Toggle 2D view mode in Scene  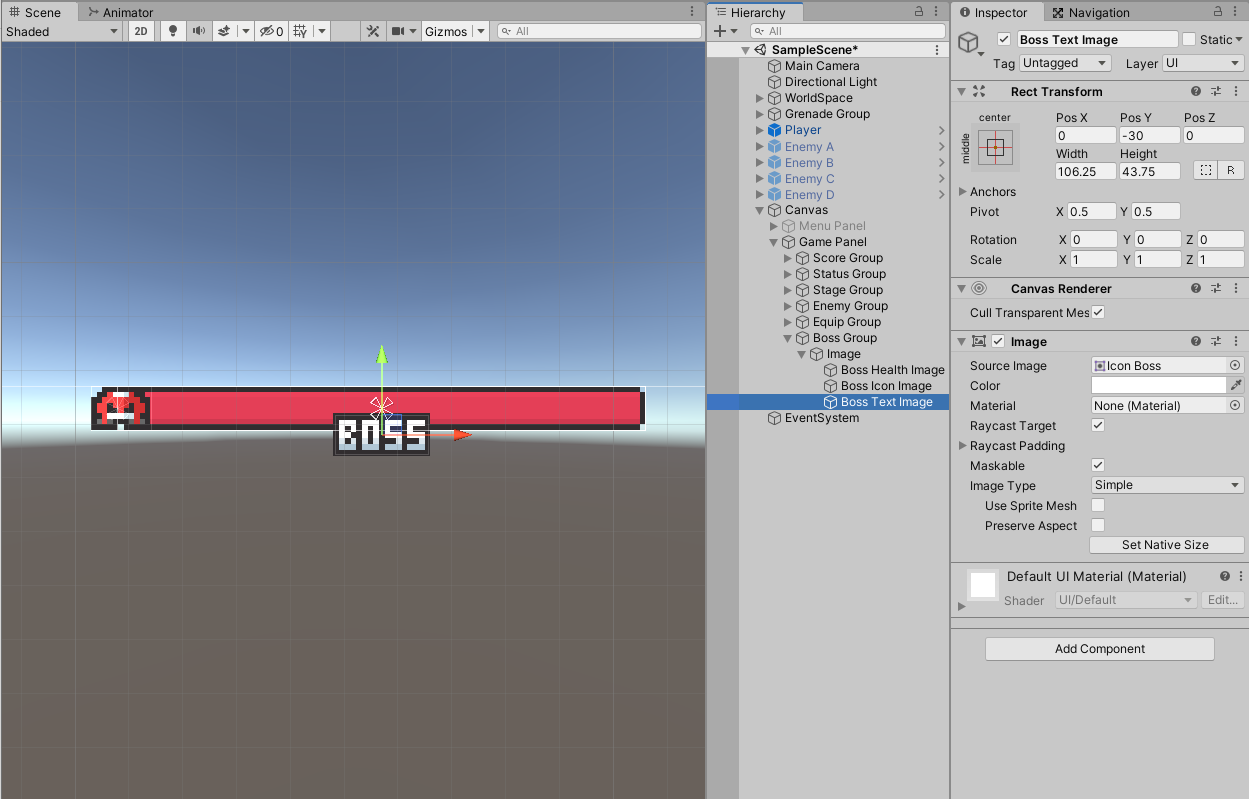(142, 31)
